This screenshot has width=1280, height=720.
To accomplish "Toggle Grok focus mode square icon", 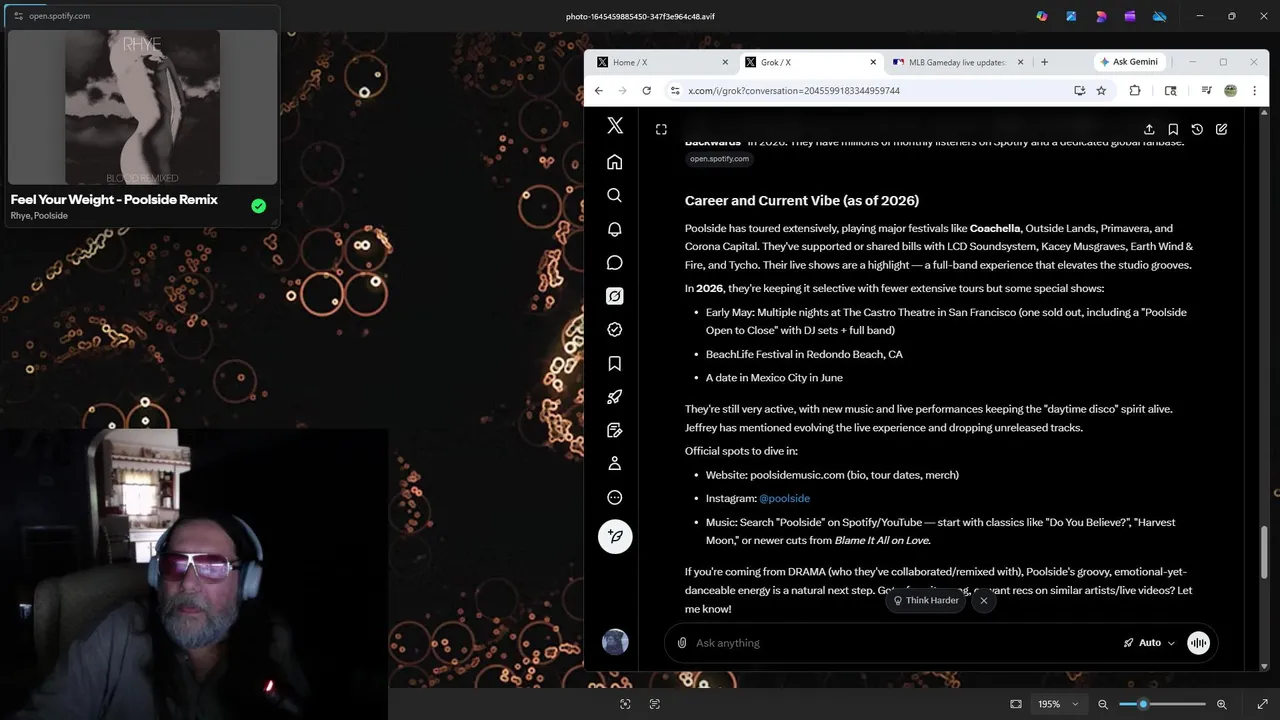I will tap(661, 129).
